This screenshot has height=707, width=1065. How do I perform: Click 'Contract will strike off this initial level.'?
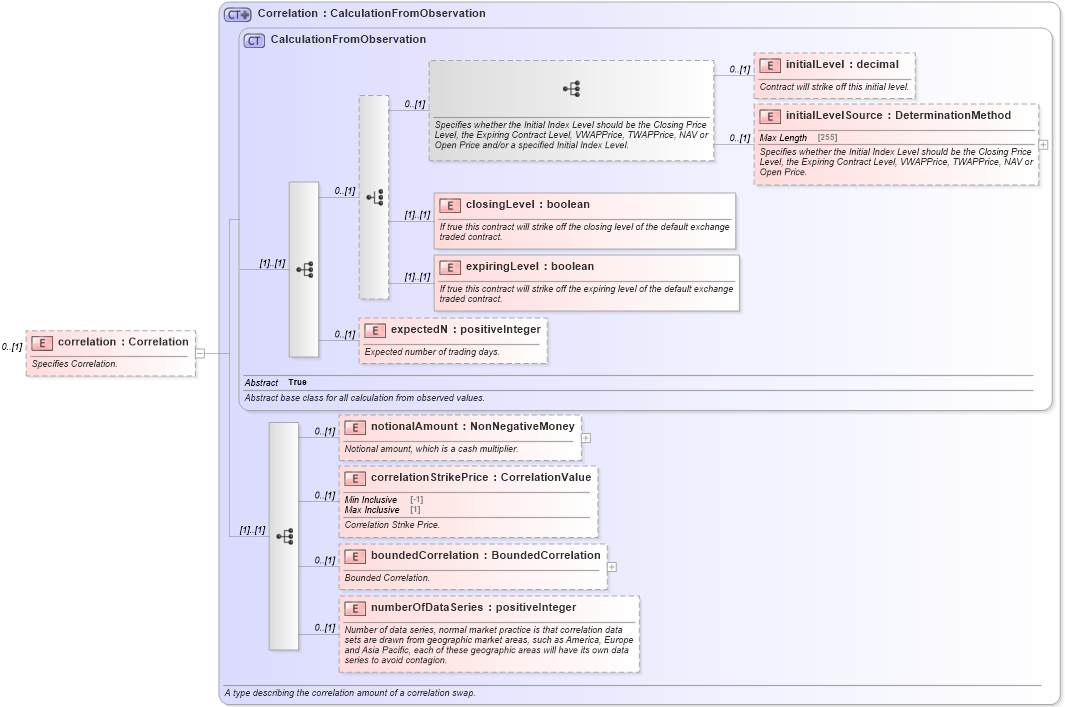click(834, 87)
